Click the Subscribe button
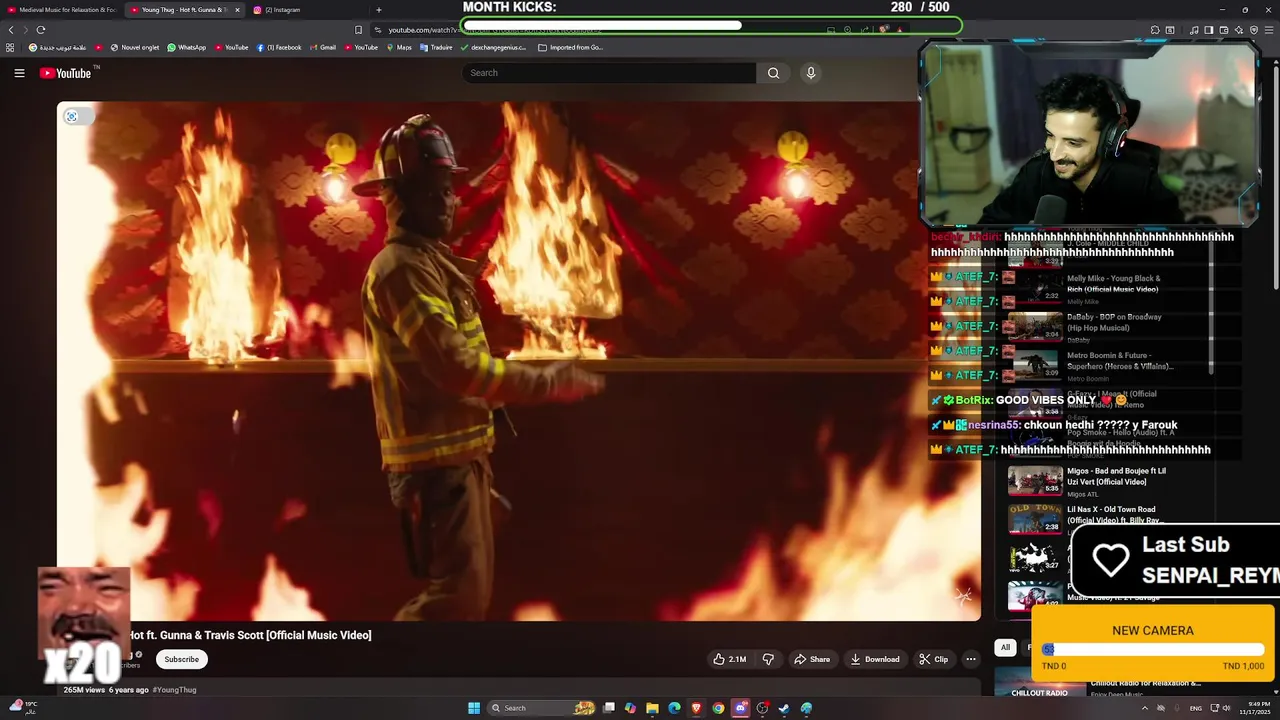This screenshot has width=1280, height=720. [x=181, y=659]
